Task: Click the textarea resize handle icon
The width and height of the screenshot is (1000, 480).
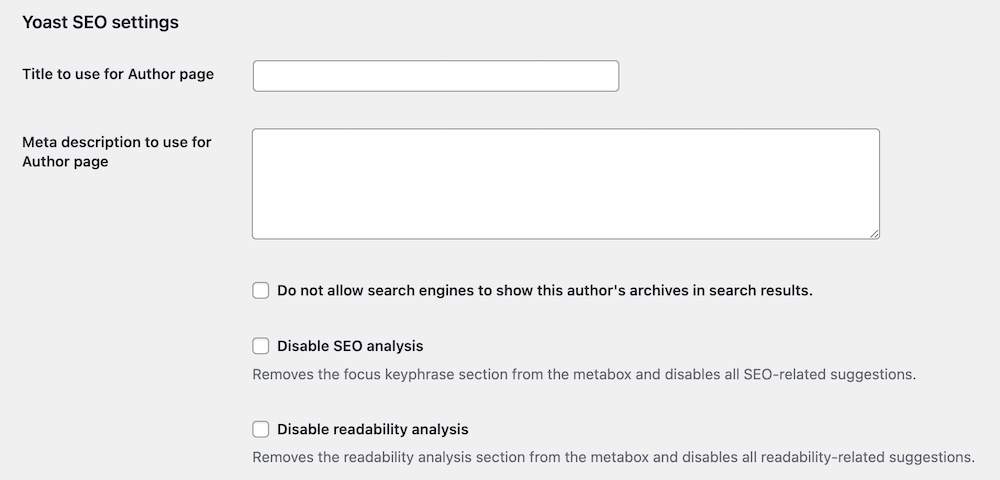Action: pyautogui.click(x=874, y=234)
